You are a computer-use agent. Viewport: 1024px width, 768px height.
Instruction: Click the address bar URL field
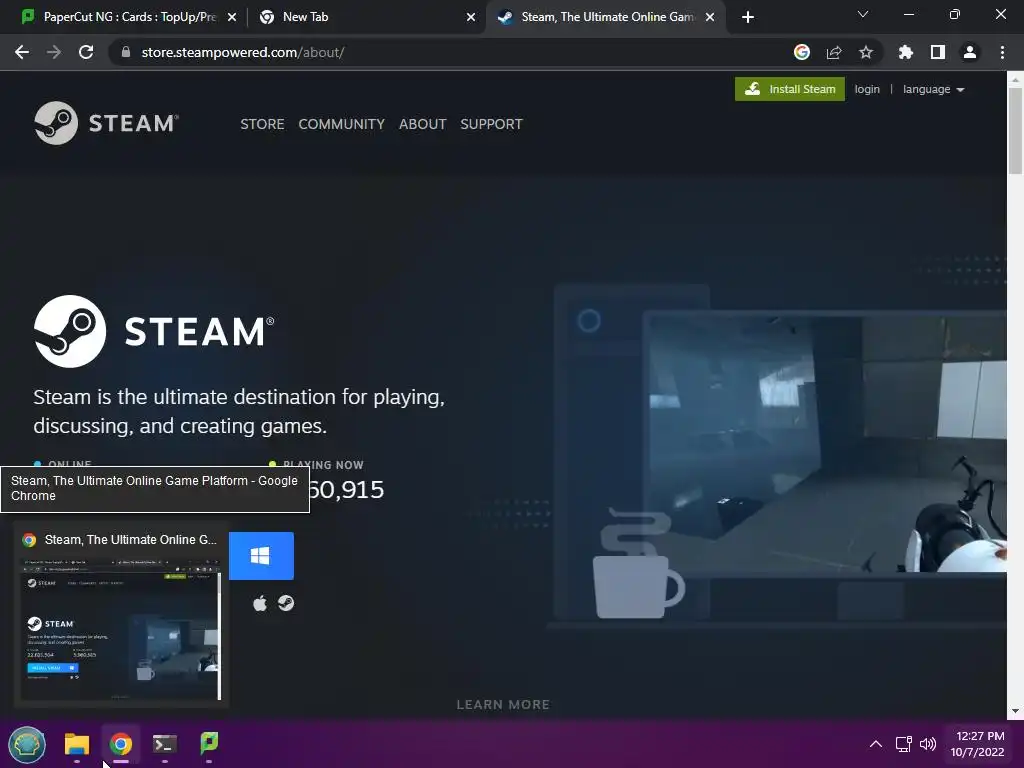click(457, 52)
